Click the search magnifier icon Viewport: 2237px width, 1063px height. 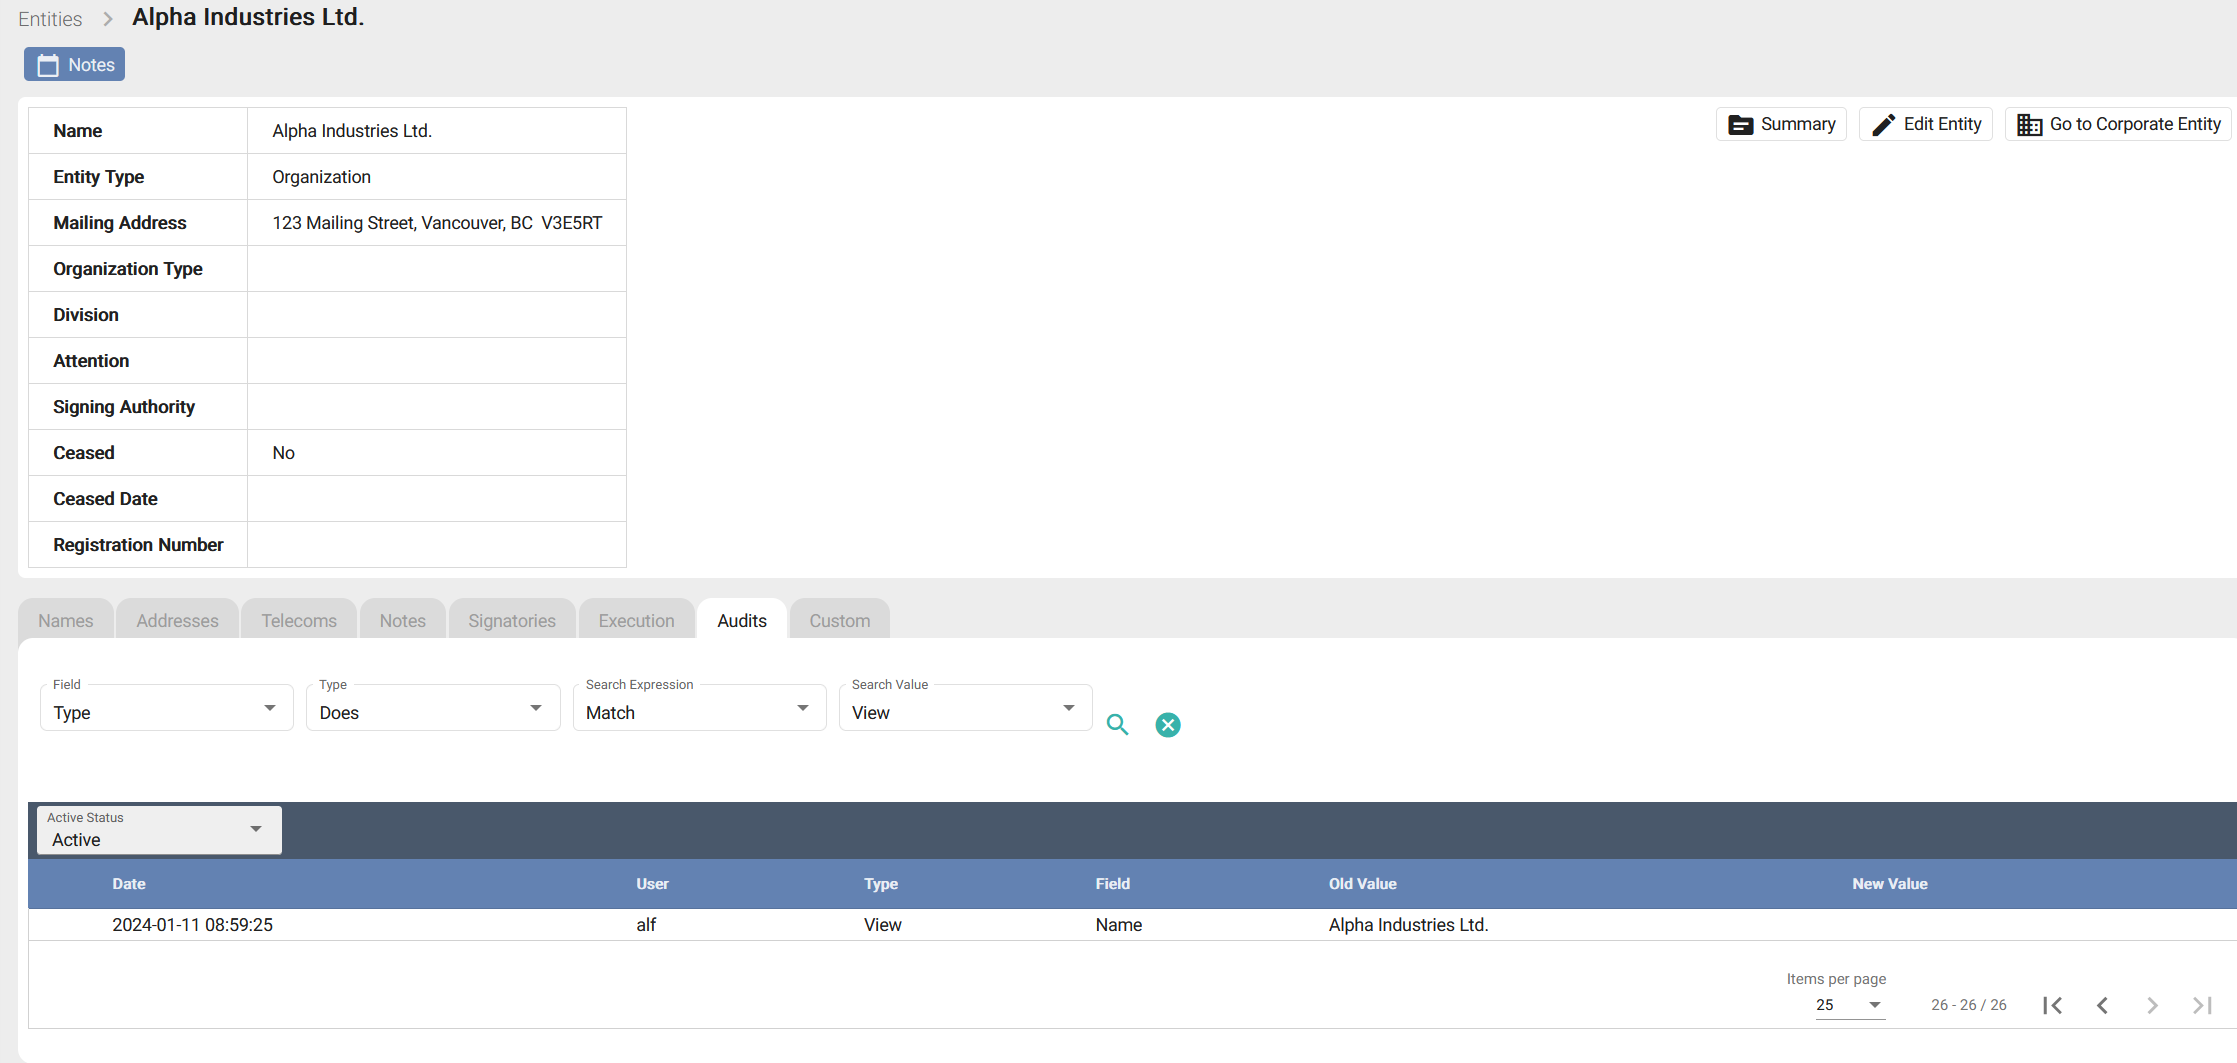[x=1117, y=725]
